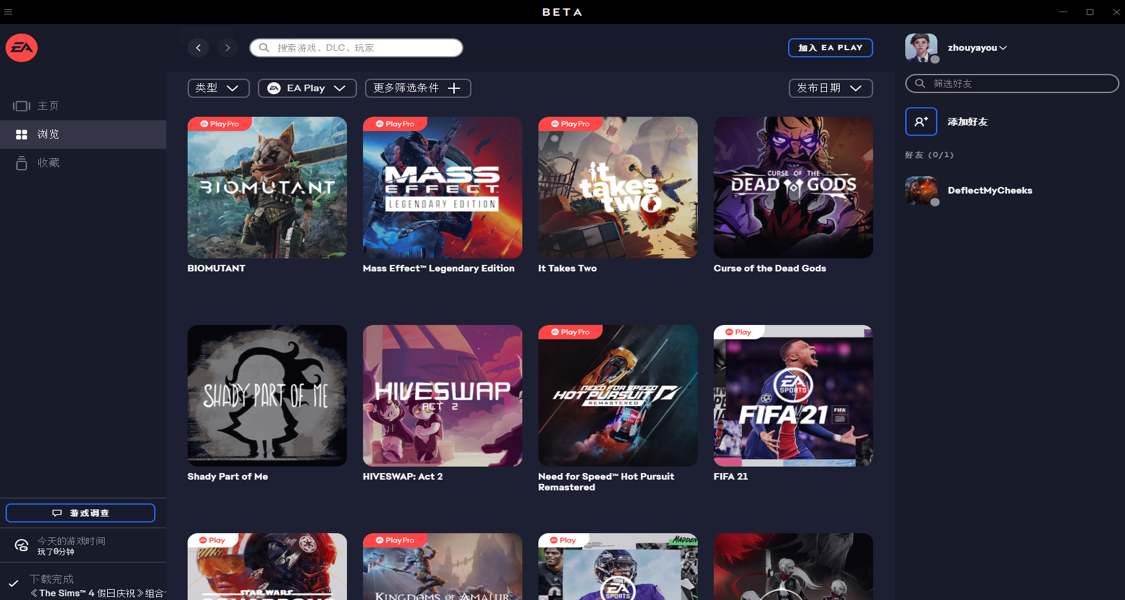
Task: Open the 发布日期 sort dropdown
Action: click(x=830, y=88)
